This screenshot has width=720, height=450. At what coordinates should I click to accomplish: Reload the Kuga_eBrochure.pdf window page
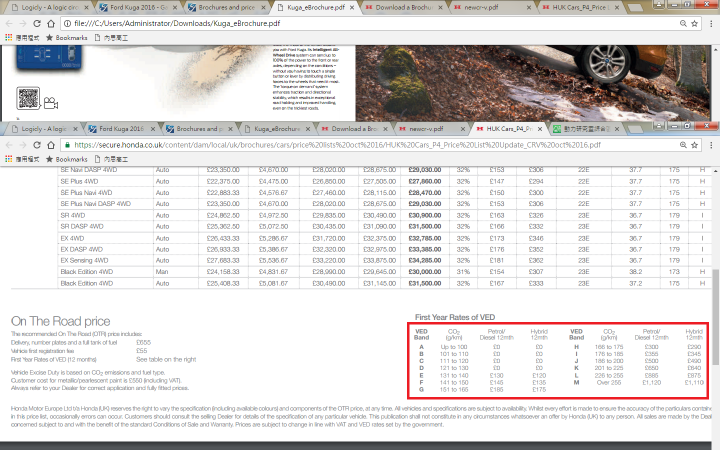(37, 23)
